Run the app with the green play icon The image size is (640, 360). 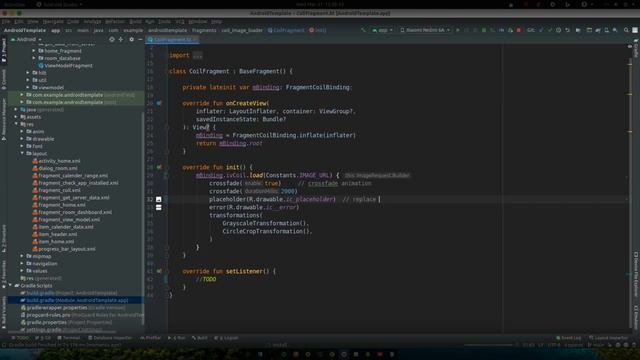[x=458, y=30]
